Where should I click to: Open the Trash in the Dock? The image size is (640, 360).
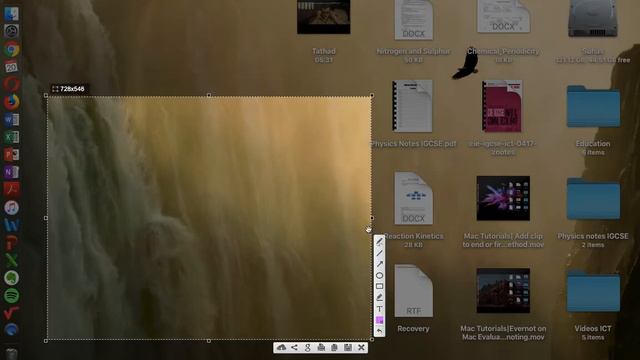(x=11, y=353)
